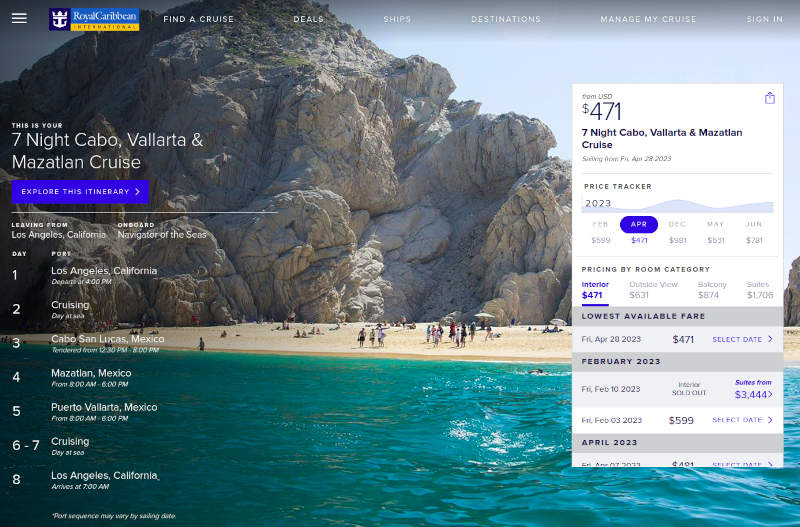Click Lowest Available Fare header
The image size is (800, 527).
pyautogui.click(x=678, y=316)
